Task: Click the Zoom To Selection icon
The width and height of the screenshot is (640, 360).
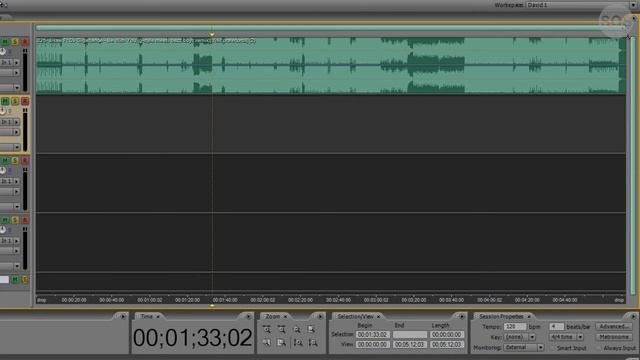Action: tap(312, 329)
